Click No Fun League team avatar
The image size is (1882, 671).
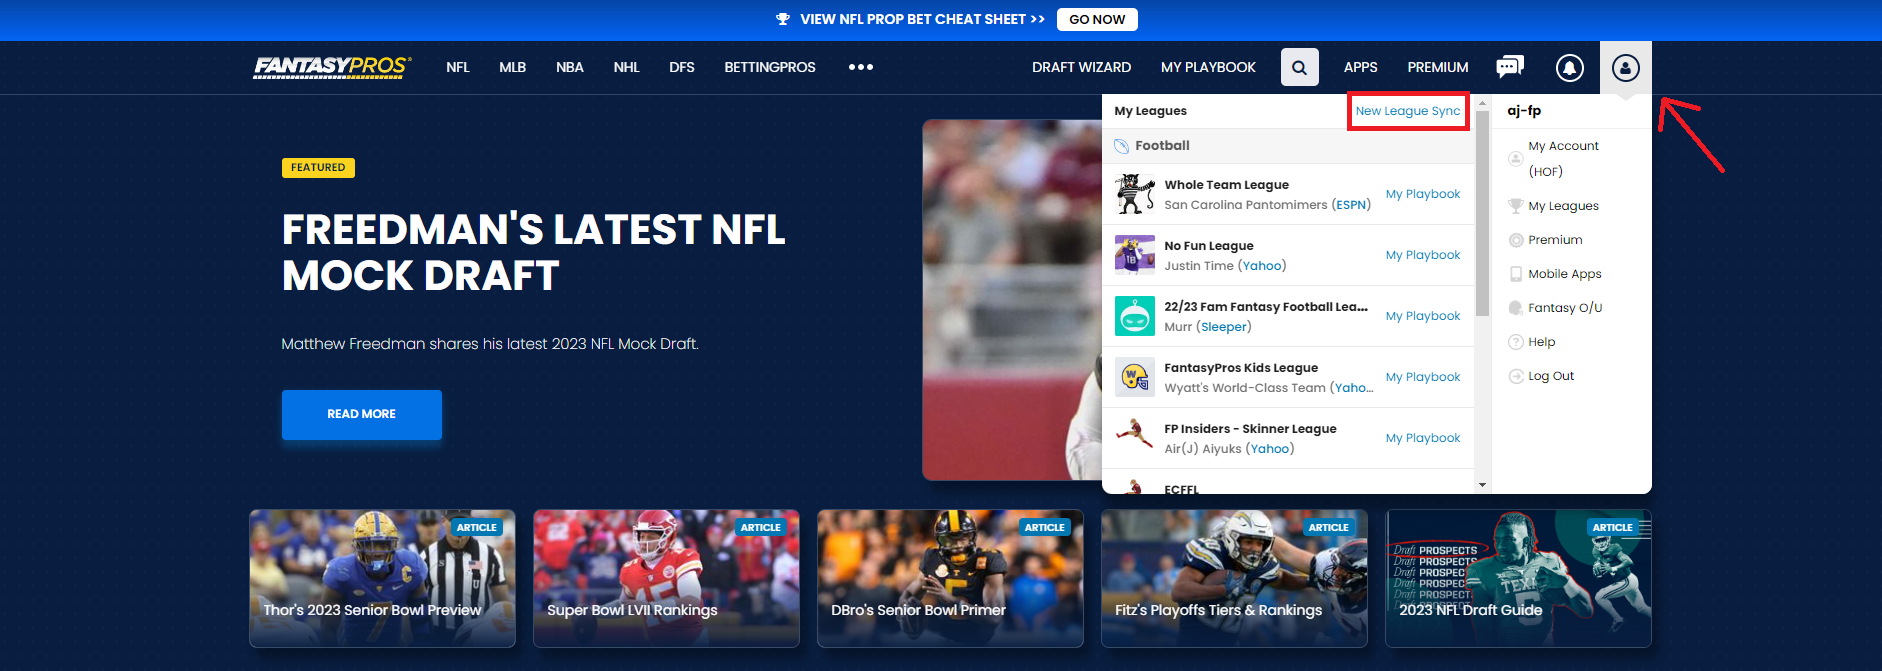point(1135,255)
